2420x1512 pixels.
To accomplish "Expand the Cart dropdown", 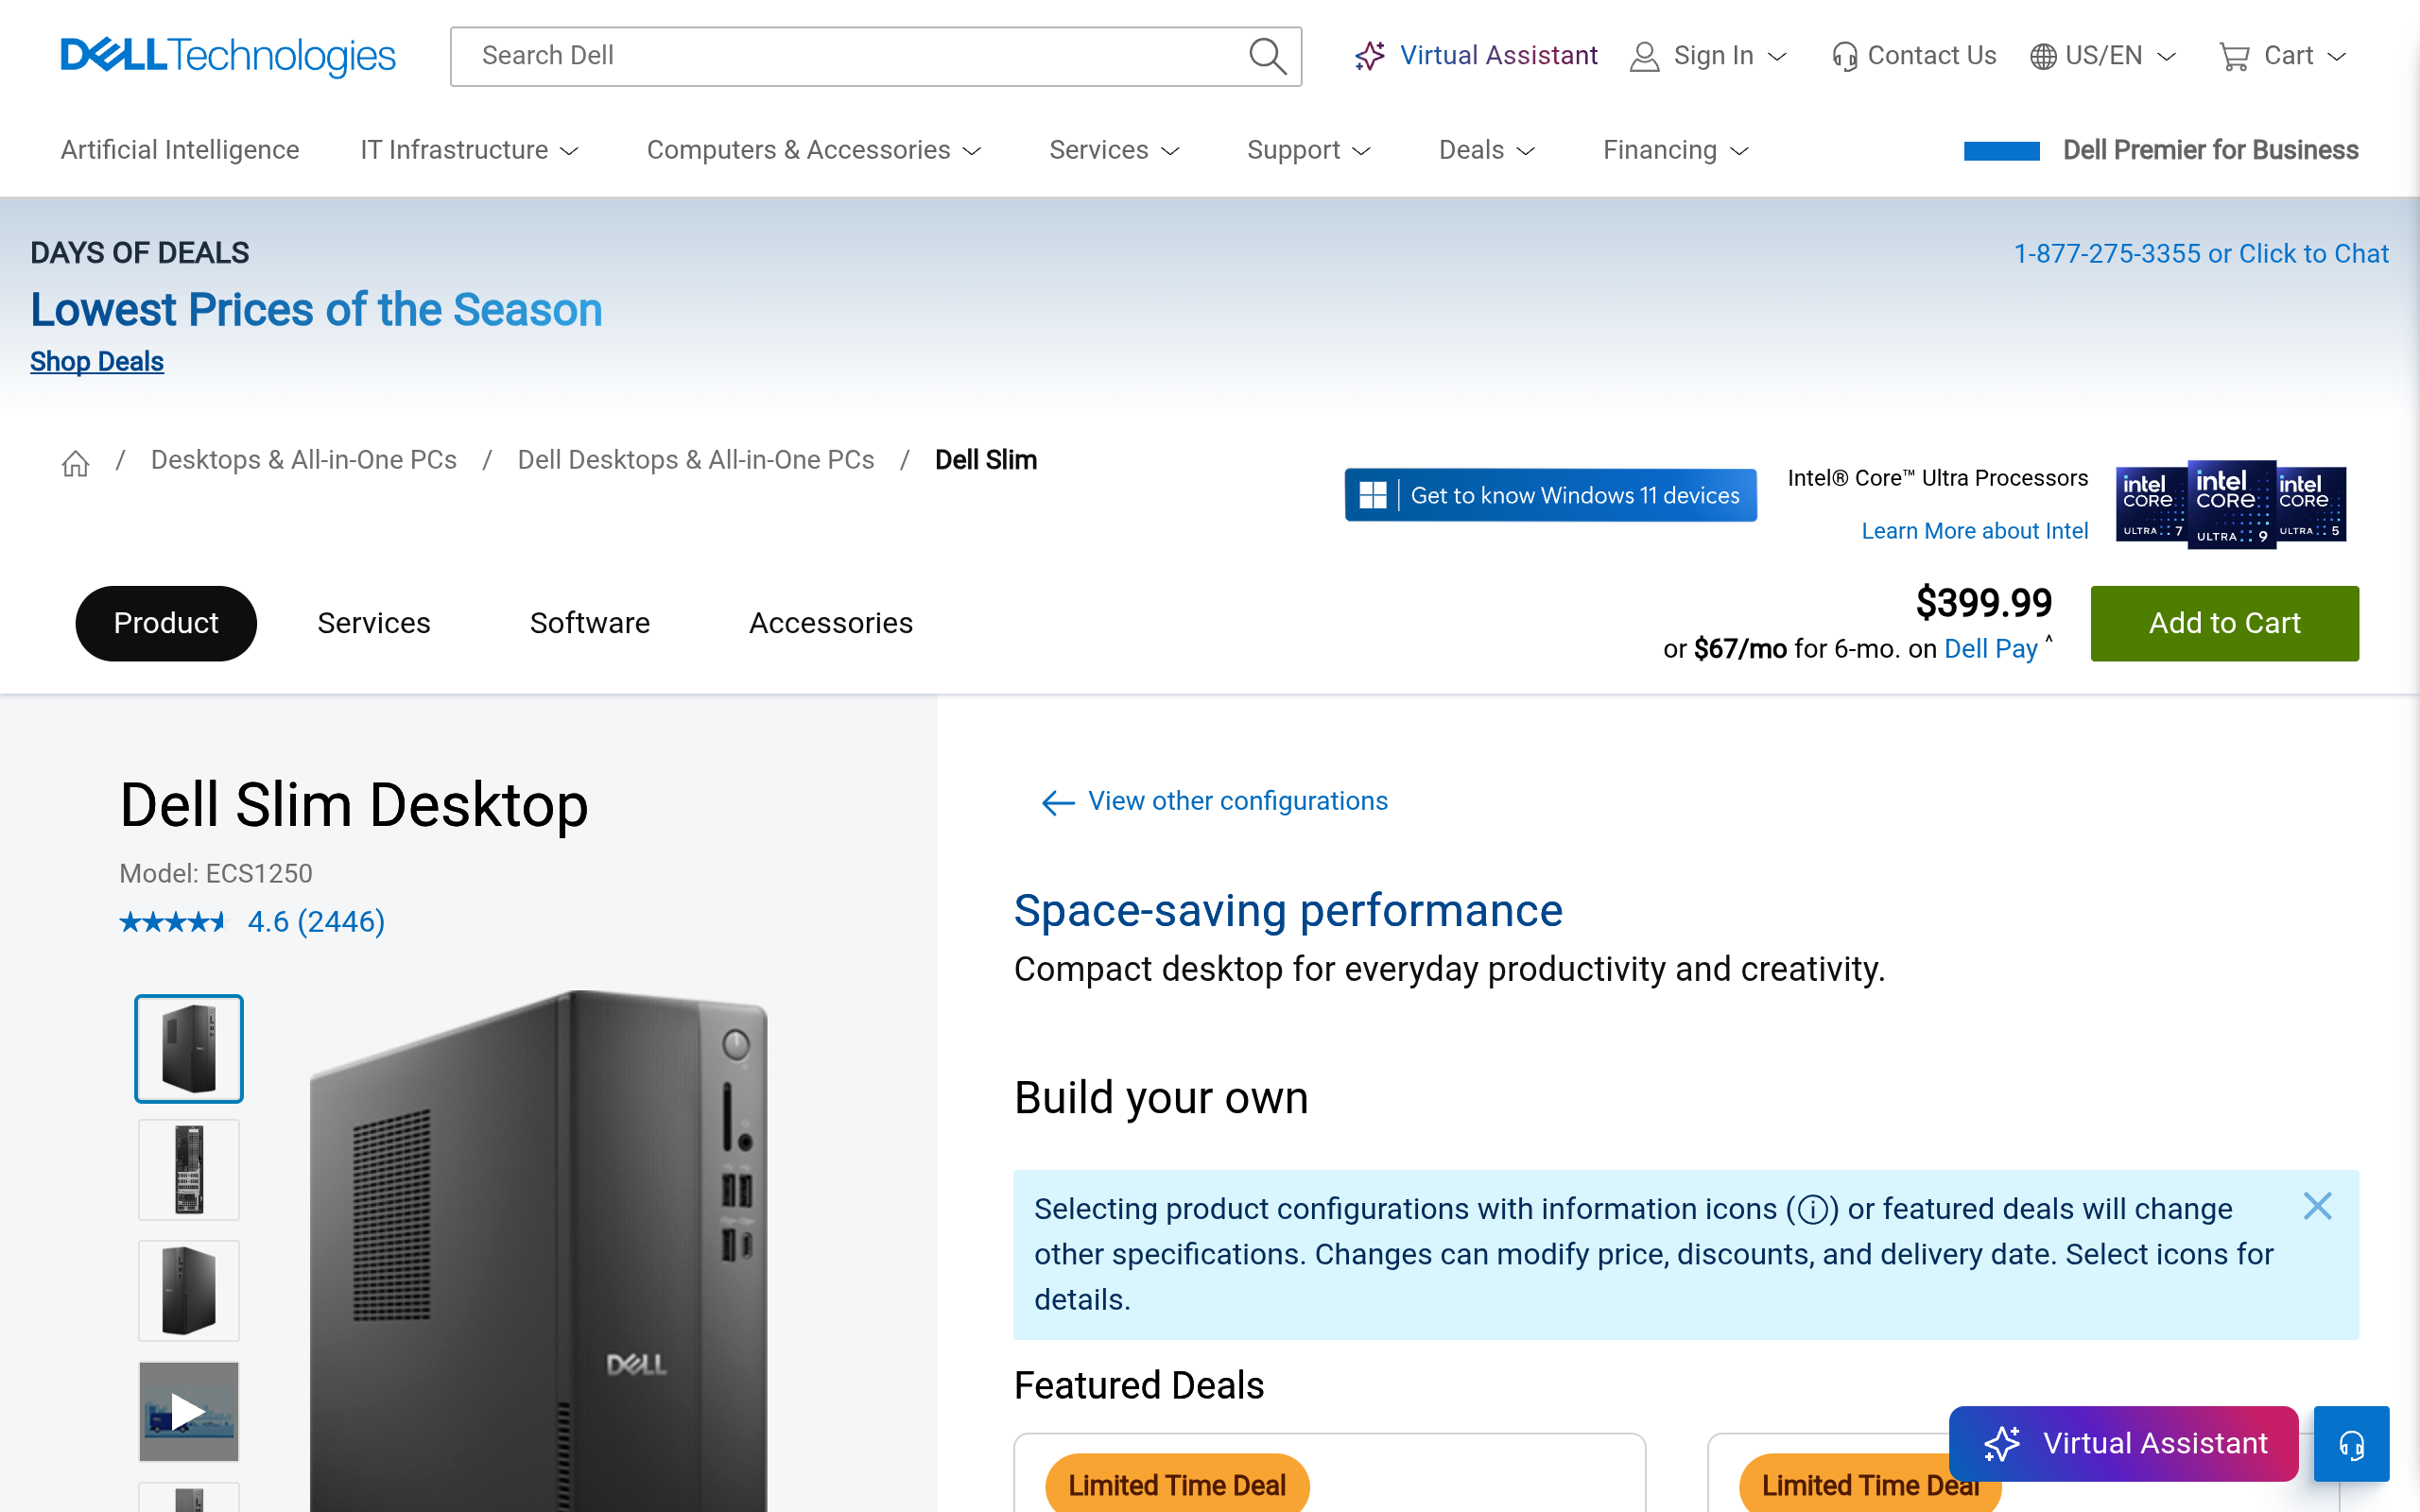I will point(2282,56).
